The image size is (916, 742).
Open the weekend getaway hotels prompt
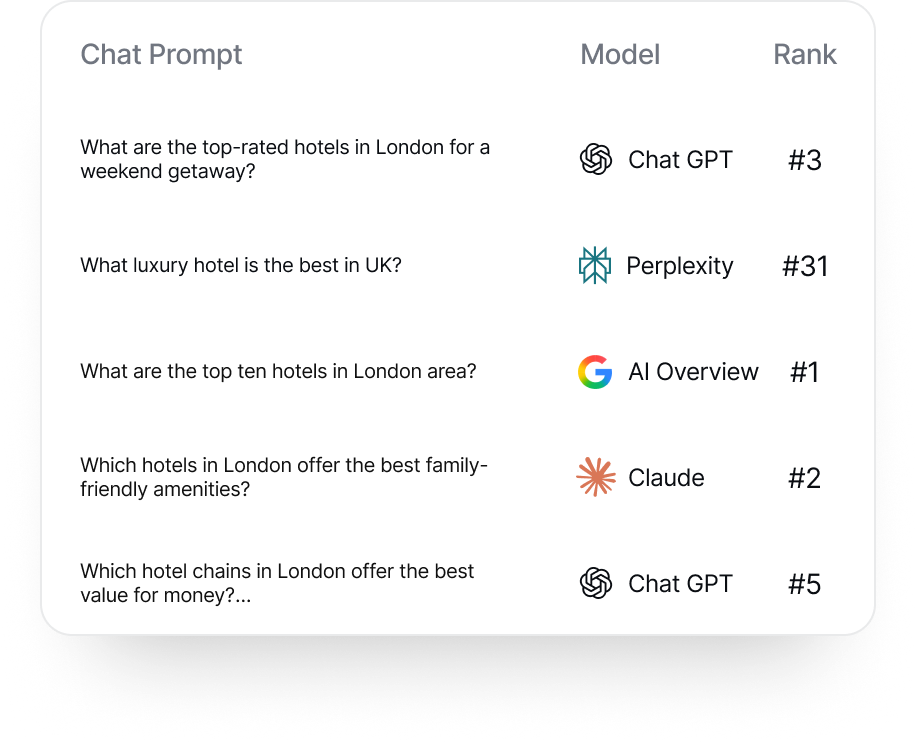[x=285, y=159]
